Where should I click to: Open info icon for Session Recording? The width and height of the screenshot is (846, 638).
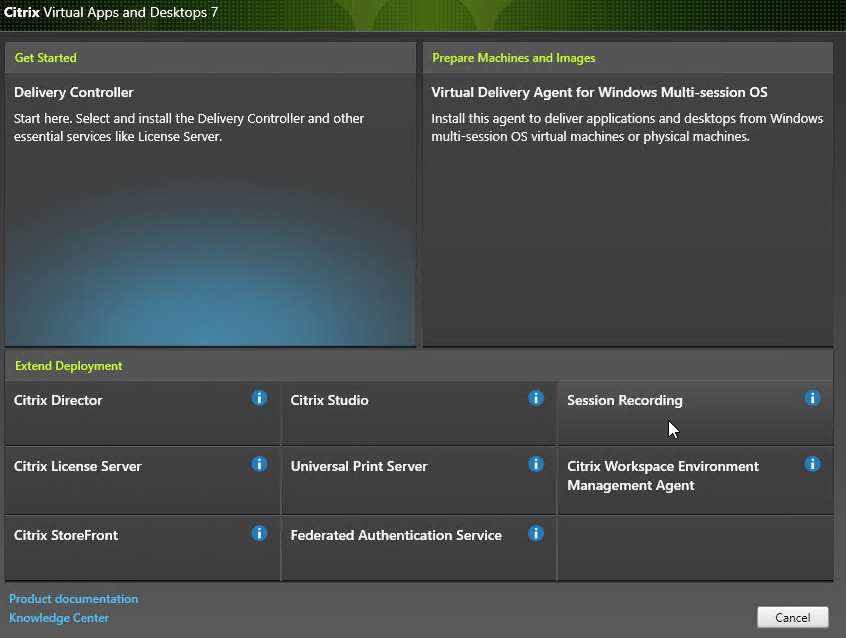coord(813,398)
